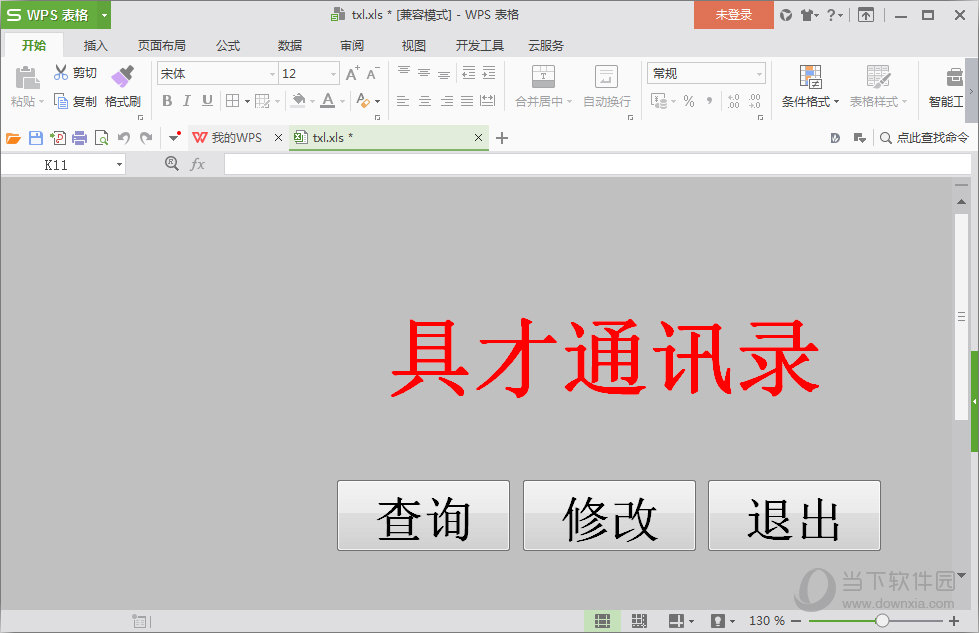Toggle bold formatting

167,101
